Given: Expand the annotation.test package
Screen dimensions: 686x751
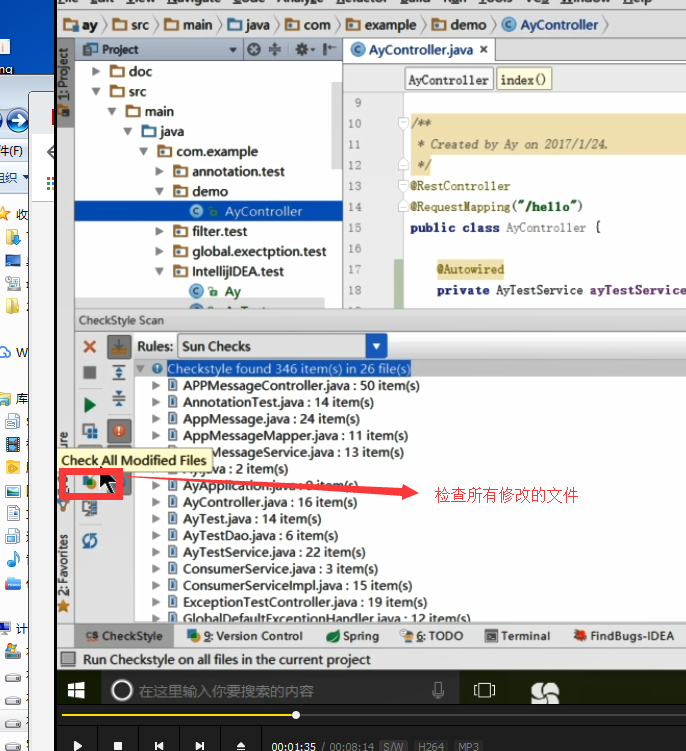Looking at the screenshot, I should coord(160,171).
